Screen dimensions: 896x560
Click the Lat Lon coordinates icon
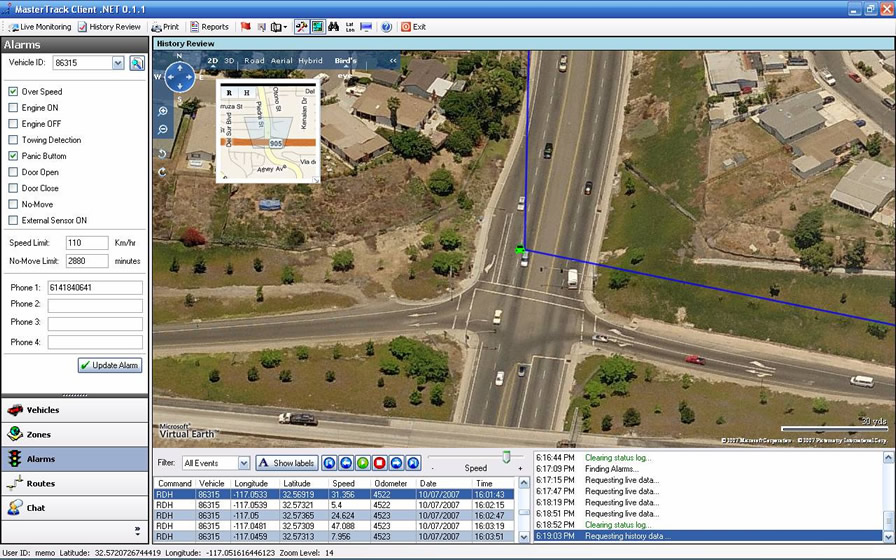pos(350,27)
